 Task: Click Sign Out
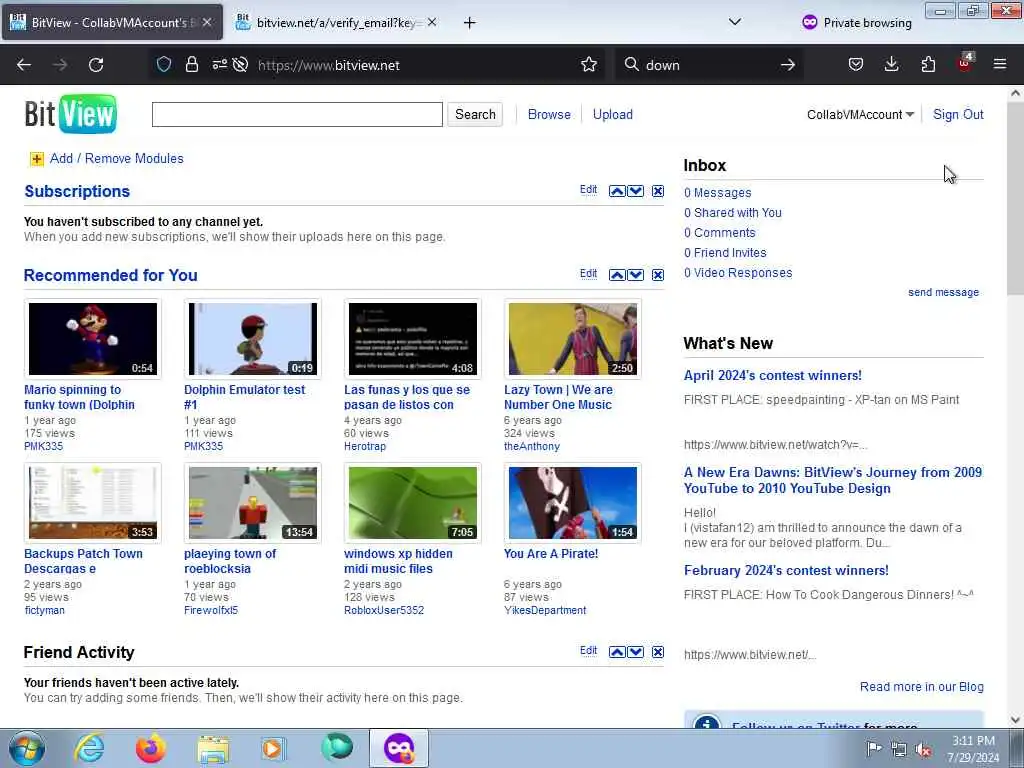click(958, 114)
